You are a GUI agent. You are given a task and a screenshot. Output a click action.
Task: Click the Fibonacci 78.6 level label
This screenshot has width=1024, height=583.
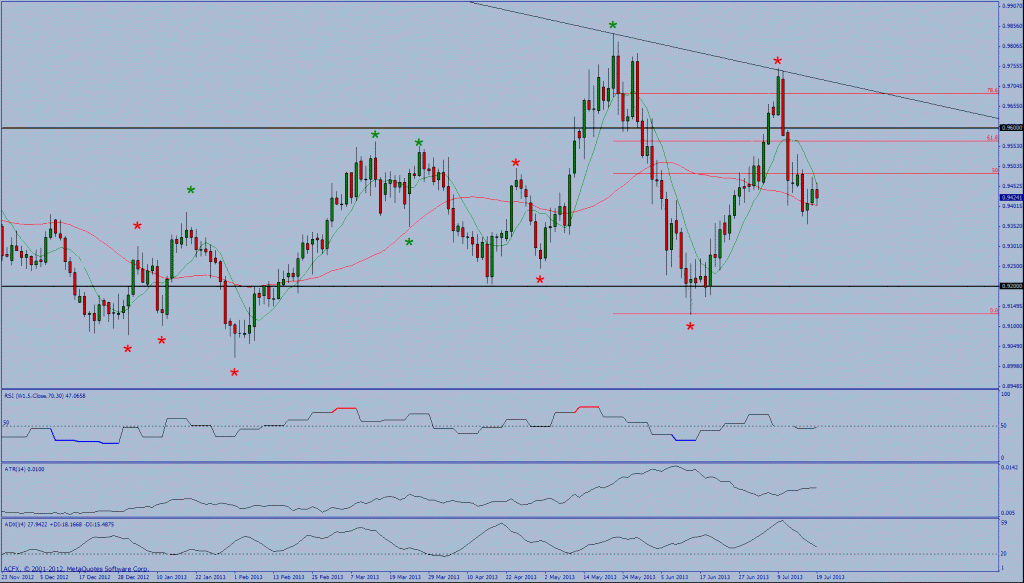[992, 91]
